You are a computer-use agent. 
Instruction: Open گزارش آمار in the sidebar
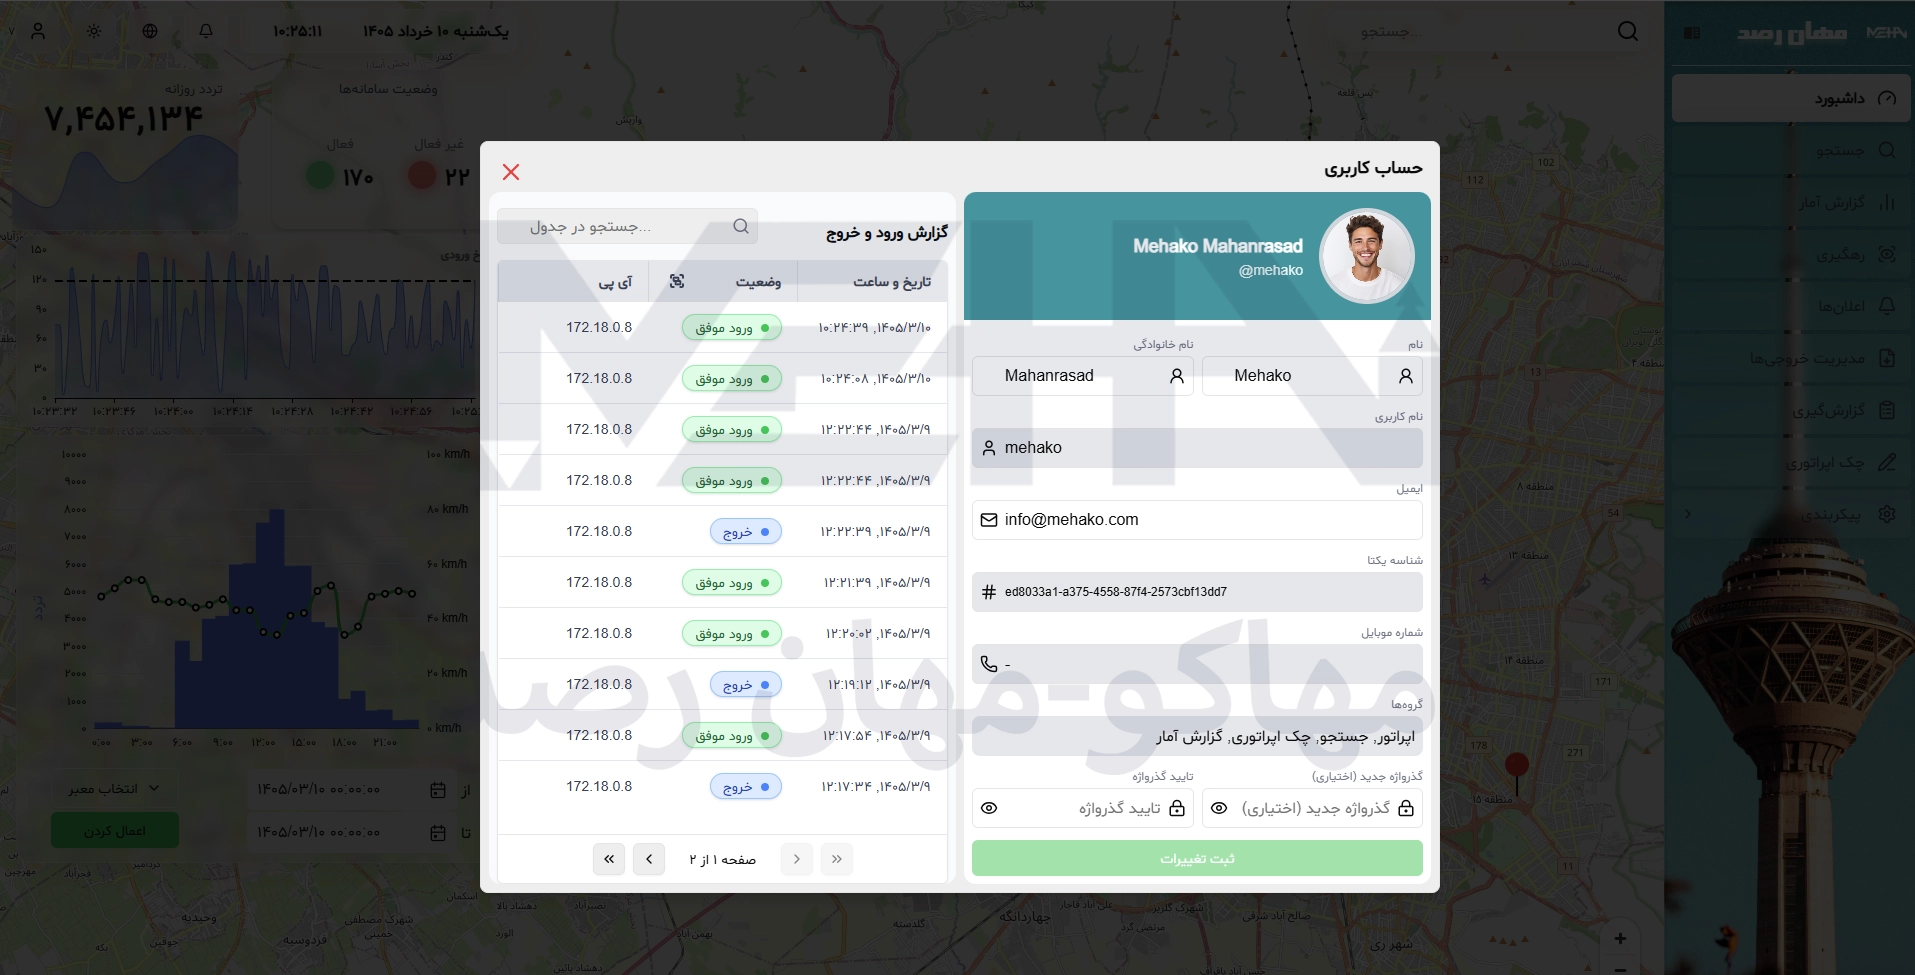1791,202
